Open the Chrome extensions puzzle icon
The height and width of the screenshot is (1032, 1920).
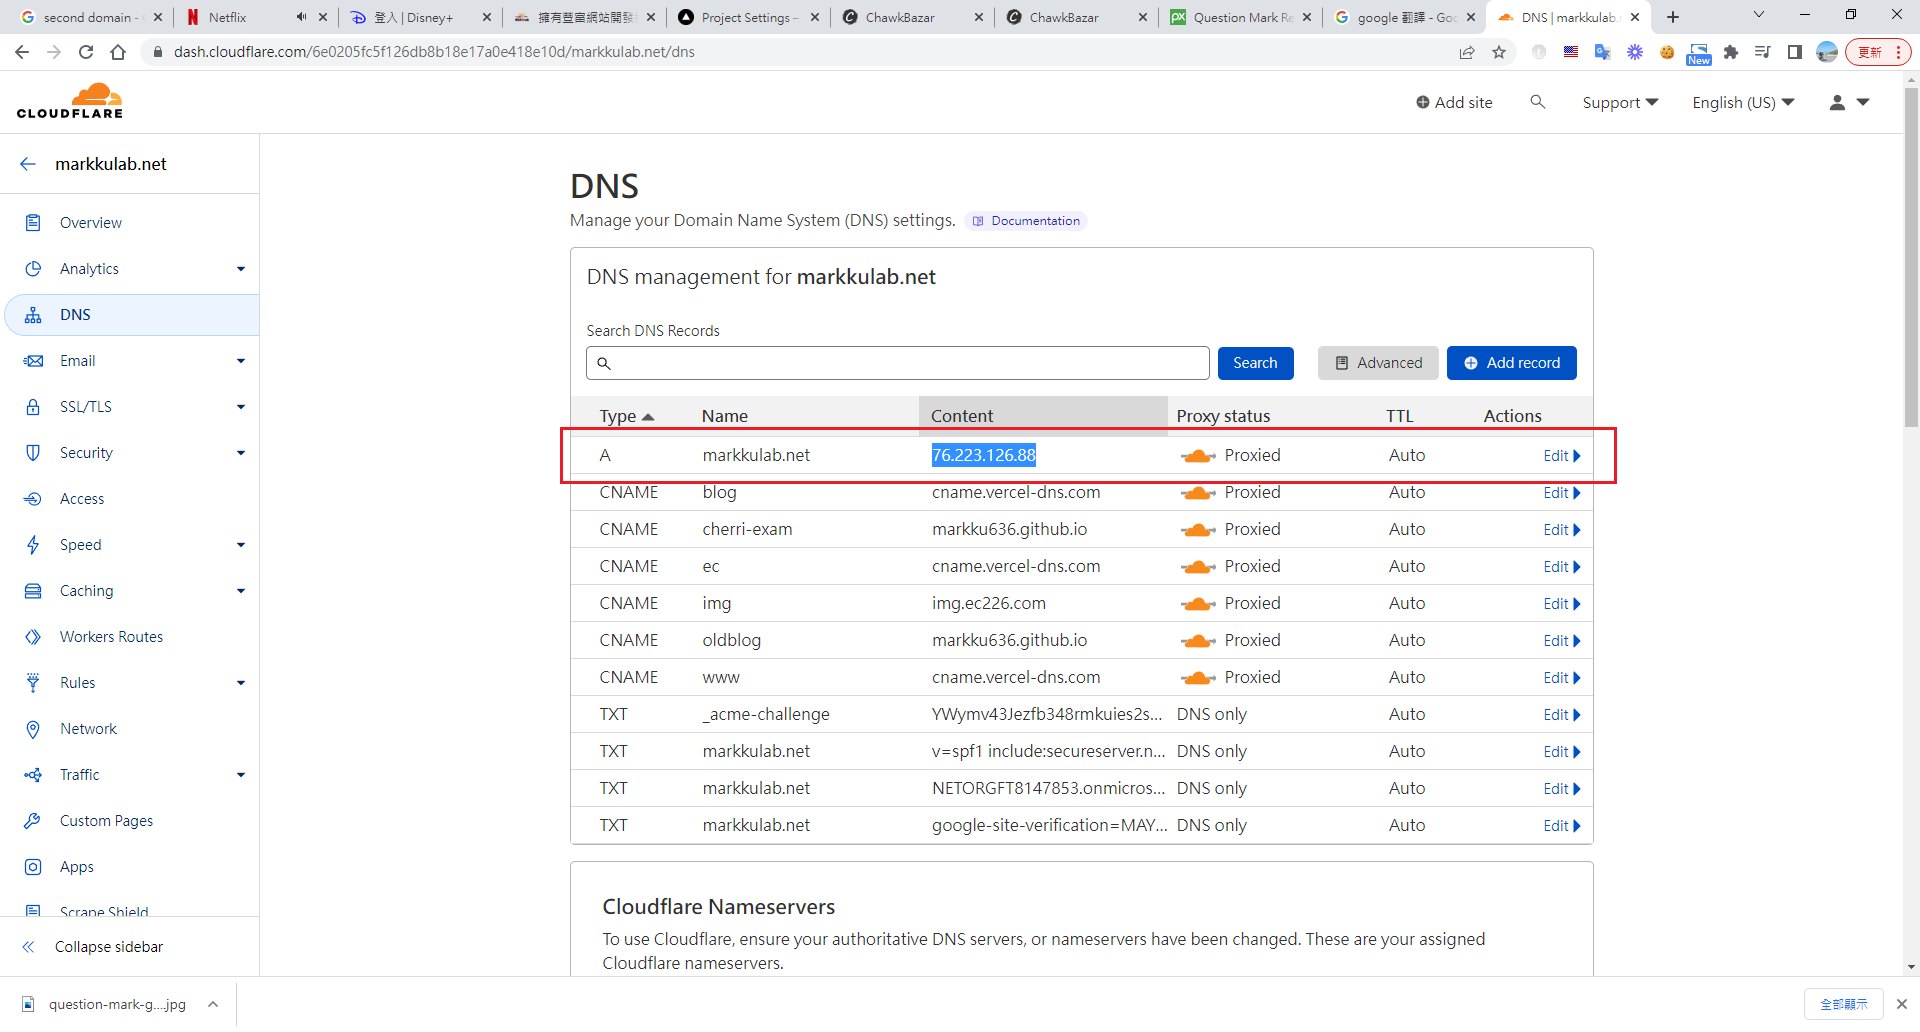[1731, 52]
